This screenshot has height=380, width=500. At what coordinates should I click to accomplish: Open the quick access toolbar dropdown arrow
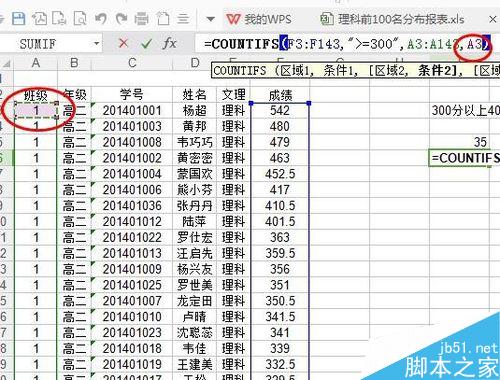(x=210, y=19)
